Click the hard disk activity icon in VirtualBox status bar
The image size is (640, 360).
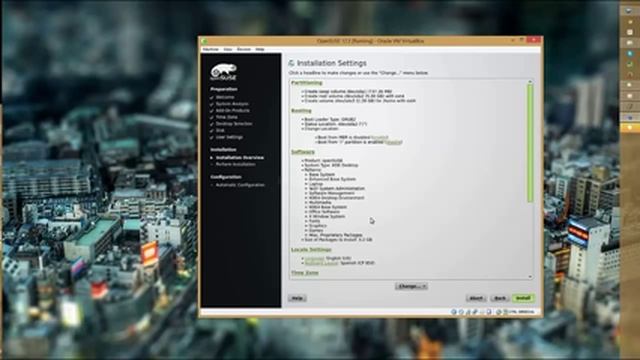(x=453, y=312)
